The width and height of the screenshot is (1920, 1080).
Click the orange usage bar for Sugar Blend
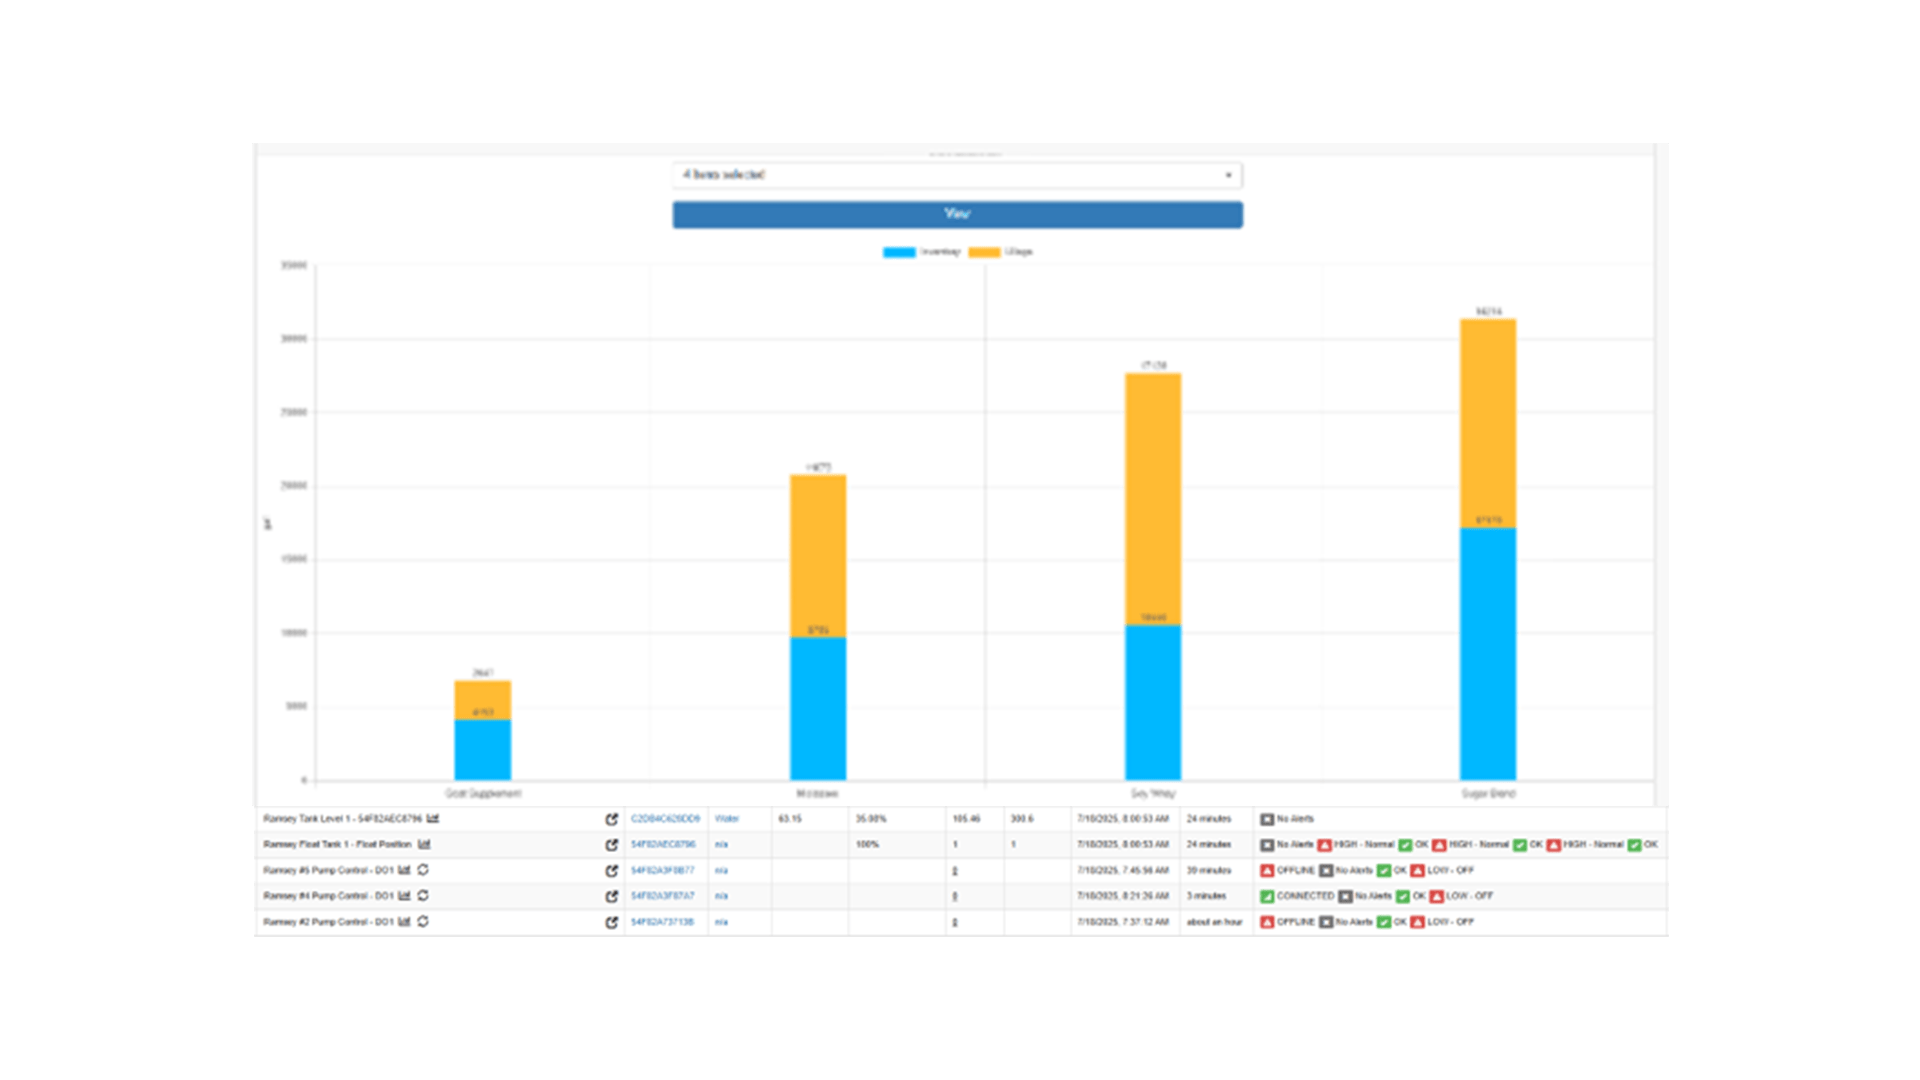[x=1487, y=420]
